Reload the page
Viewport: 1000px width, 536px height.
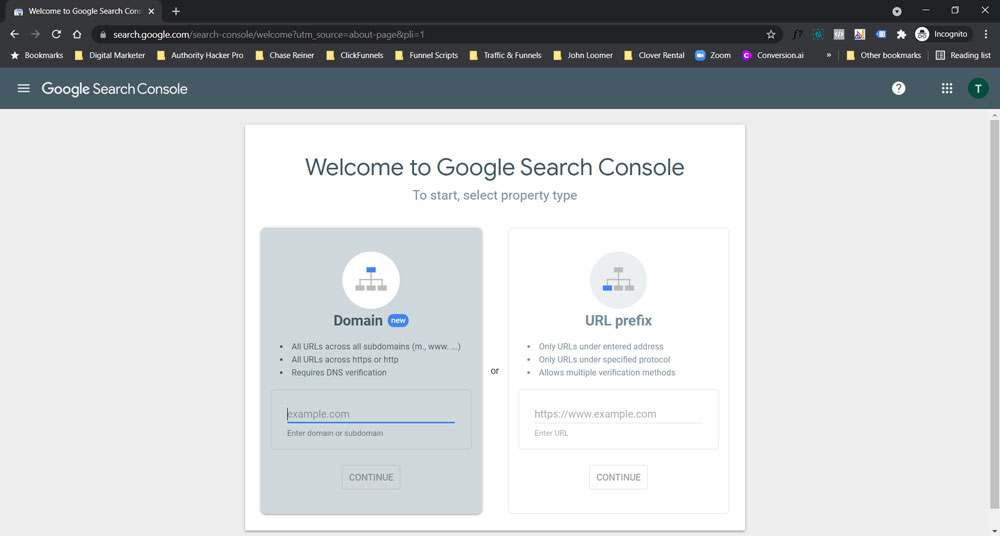(56, 34)
